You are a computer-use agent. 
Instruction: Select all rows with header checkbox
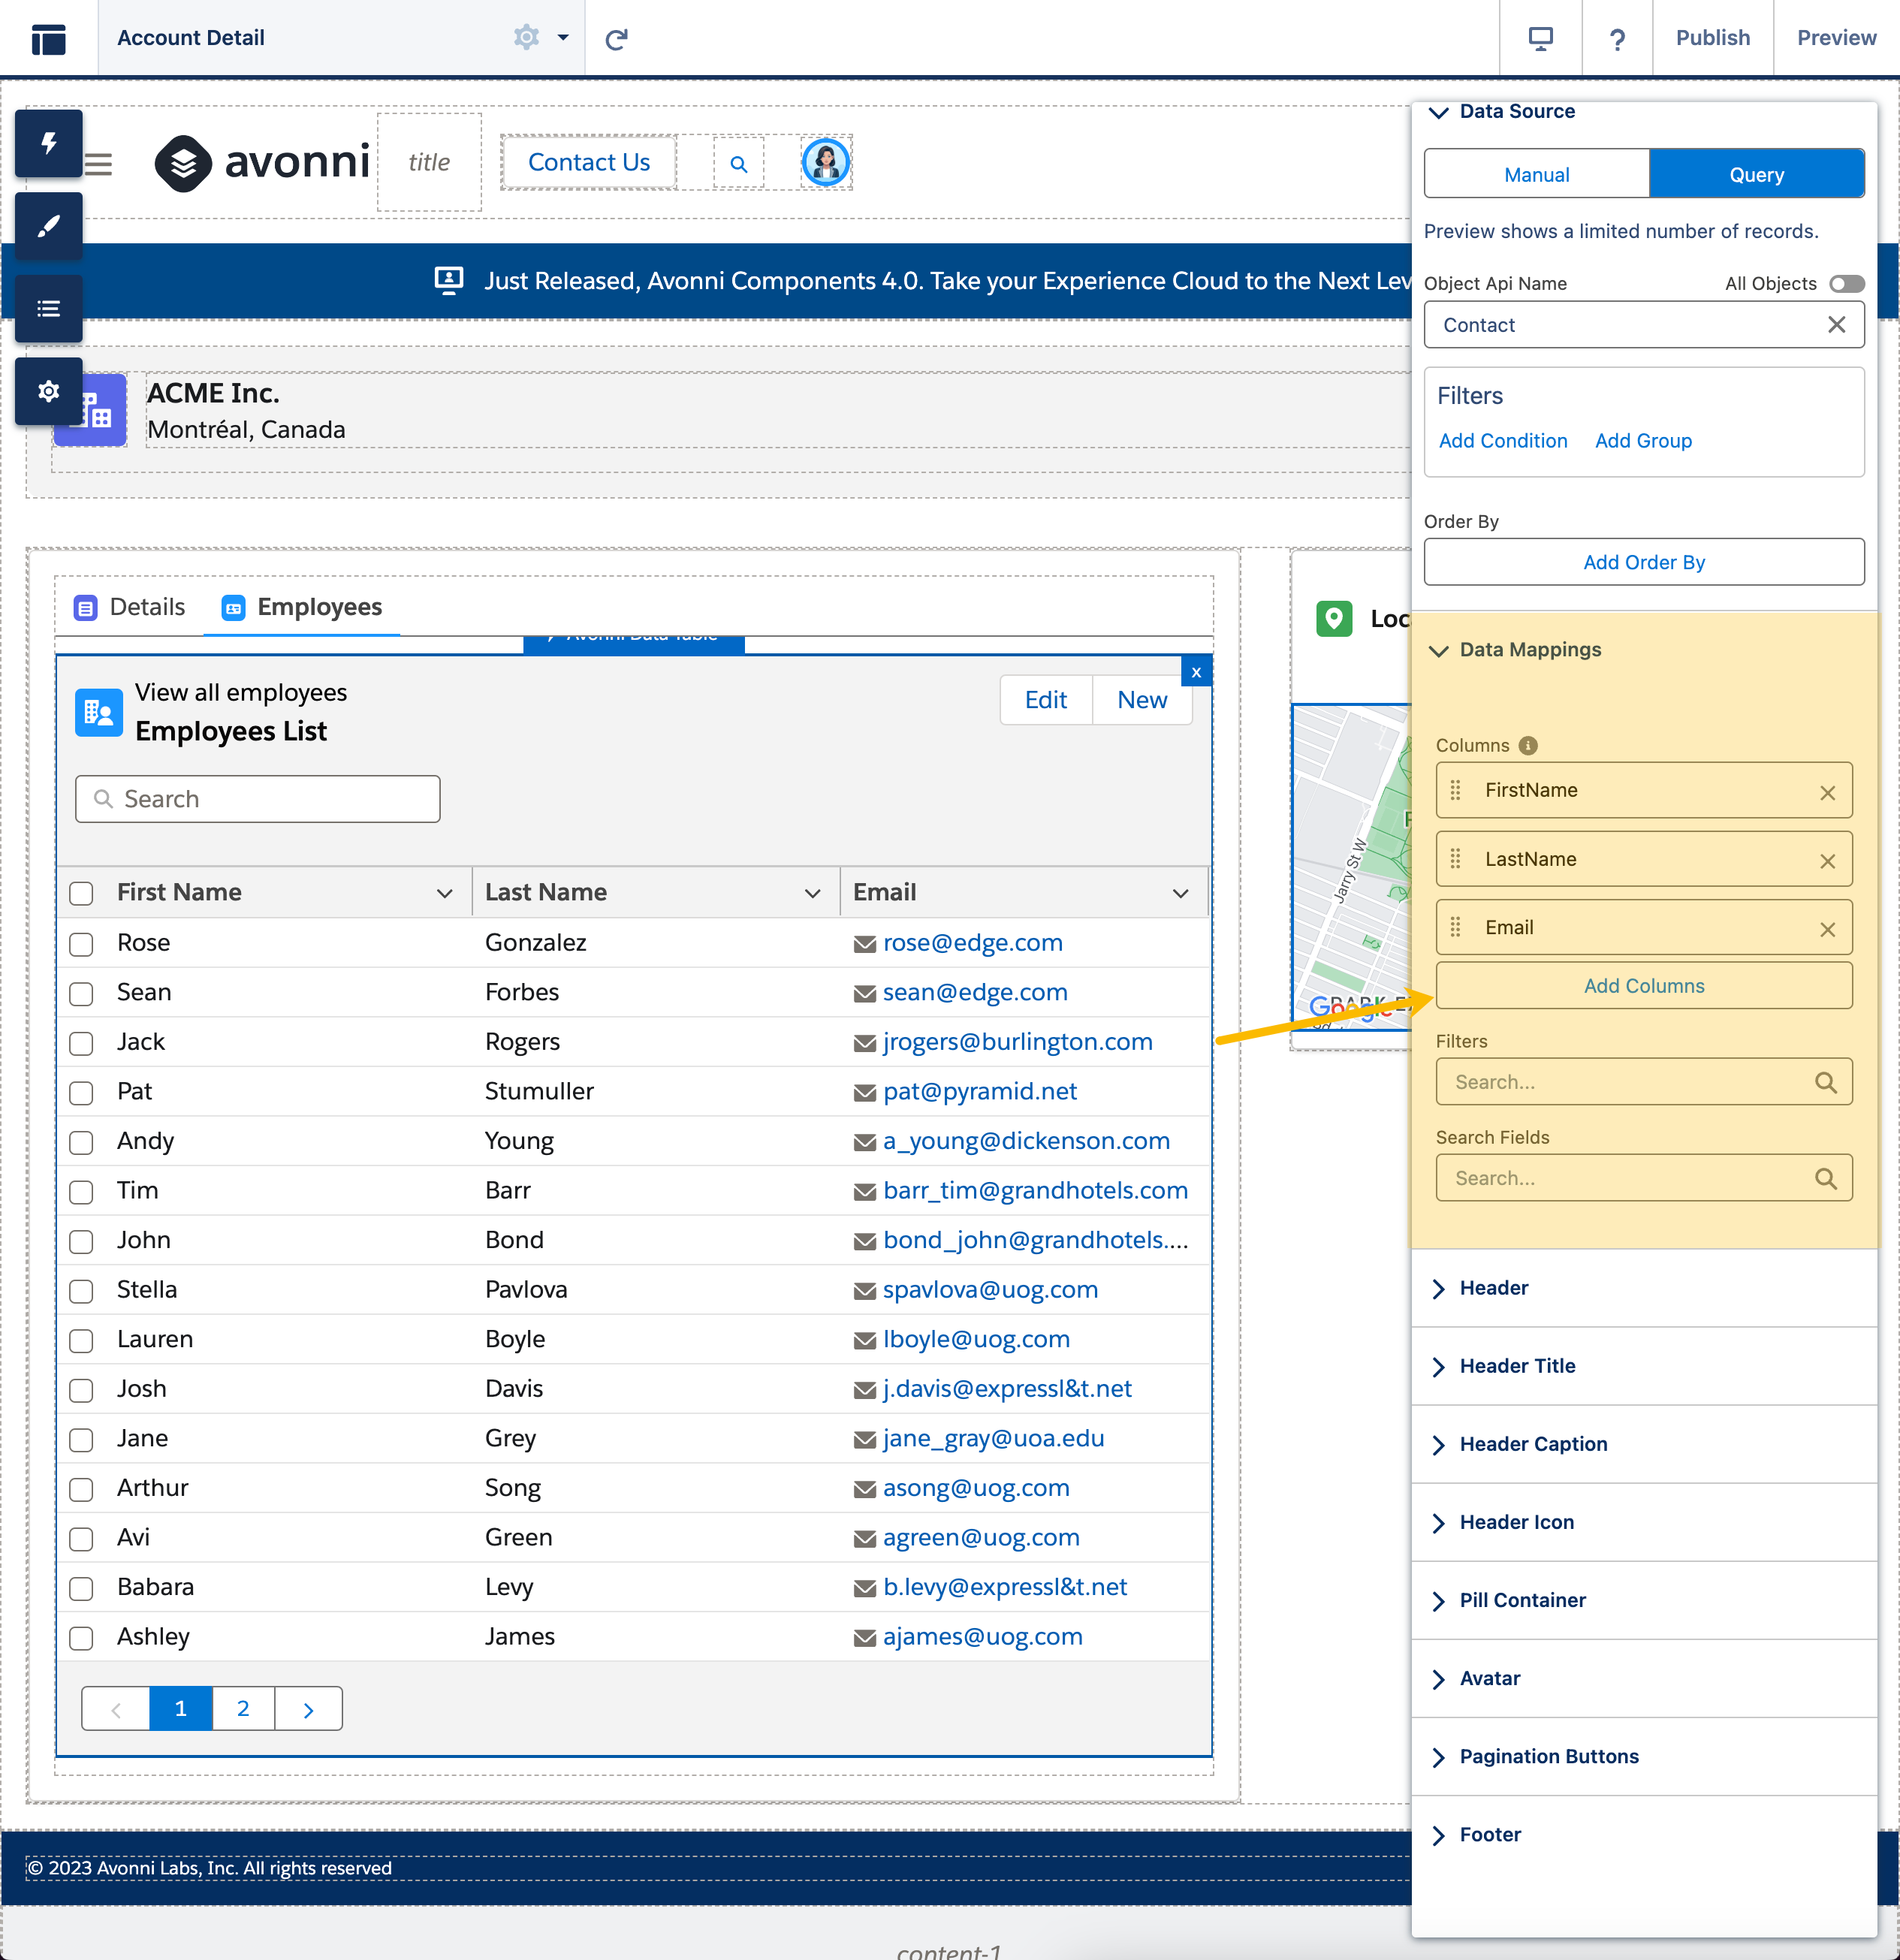pos(81,893)
